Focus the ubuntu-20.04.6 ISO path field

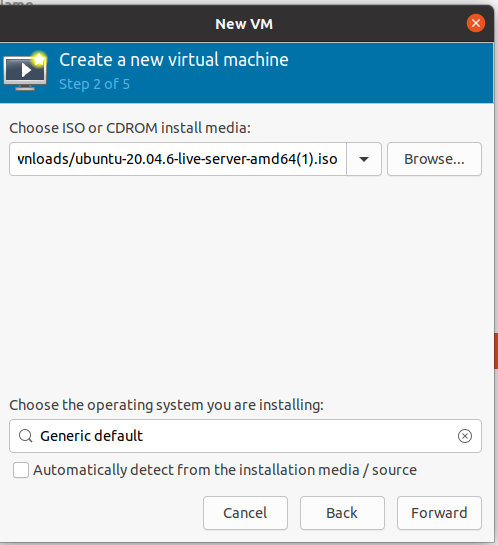coord(178,159)
